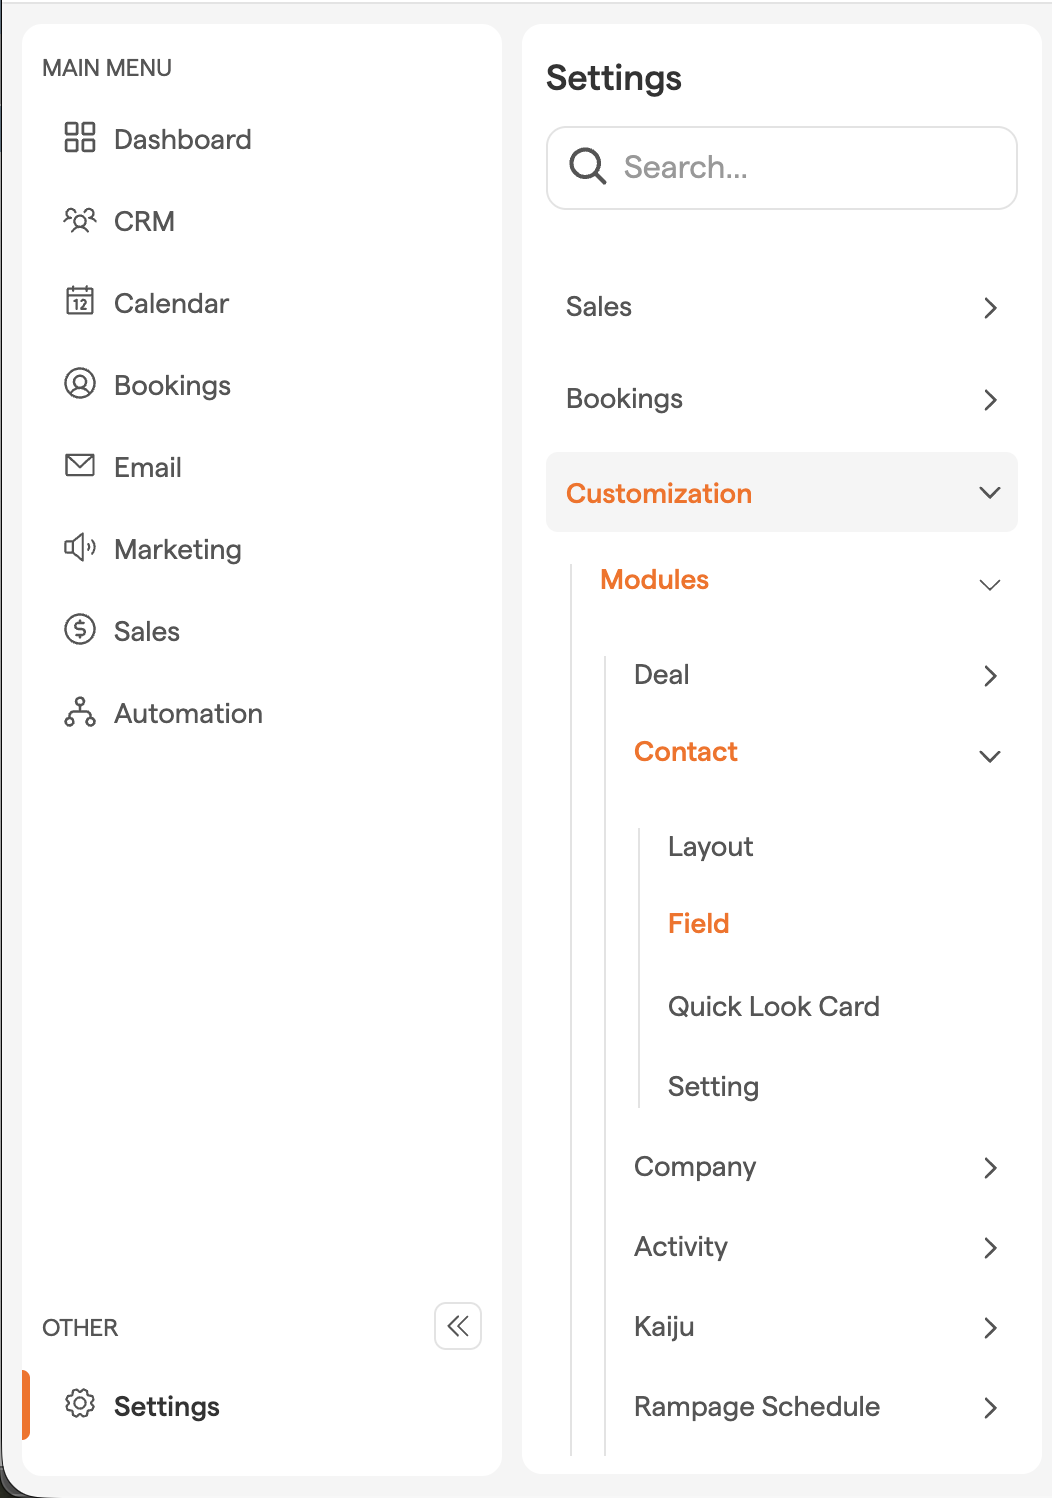Screen dimensions: 1052x1498
Task: Click the Calendar icon in main menu
Action: pos(80,301)
